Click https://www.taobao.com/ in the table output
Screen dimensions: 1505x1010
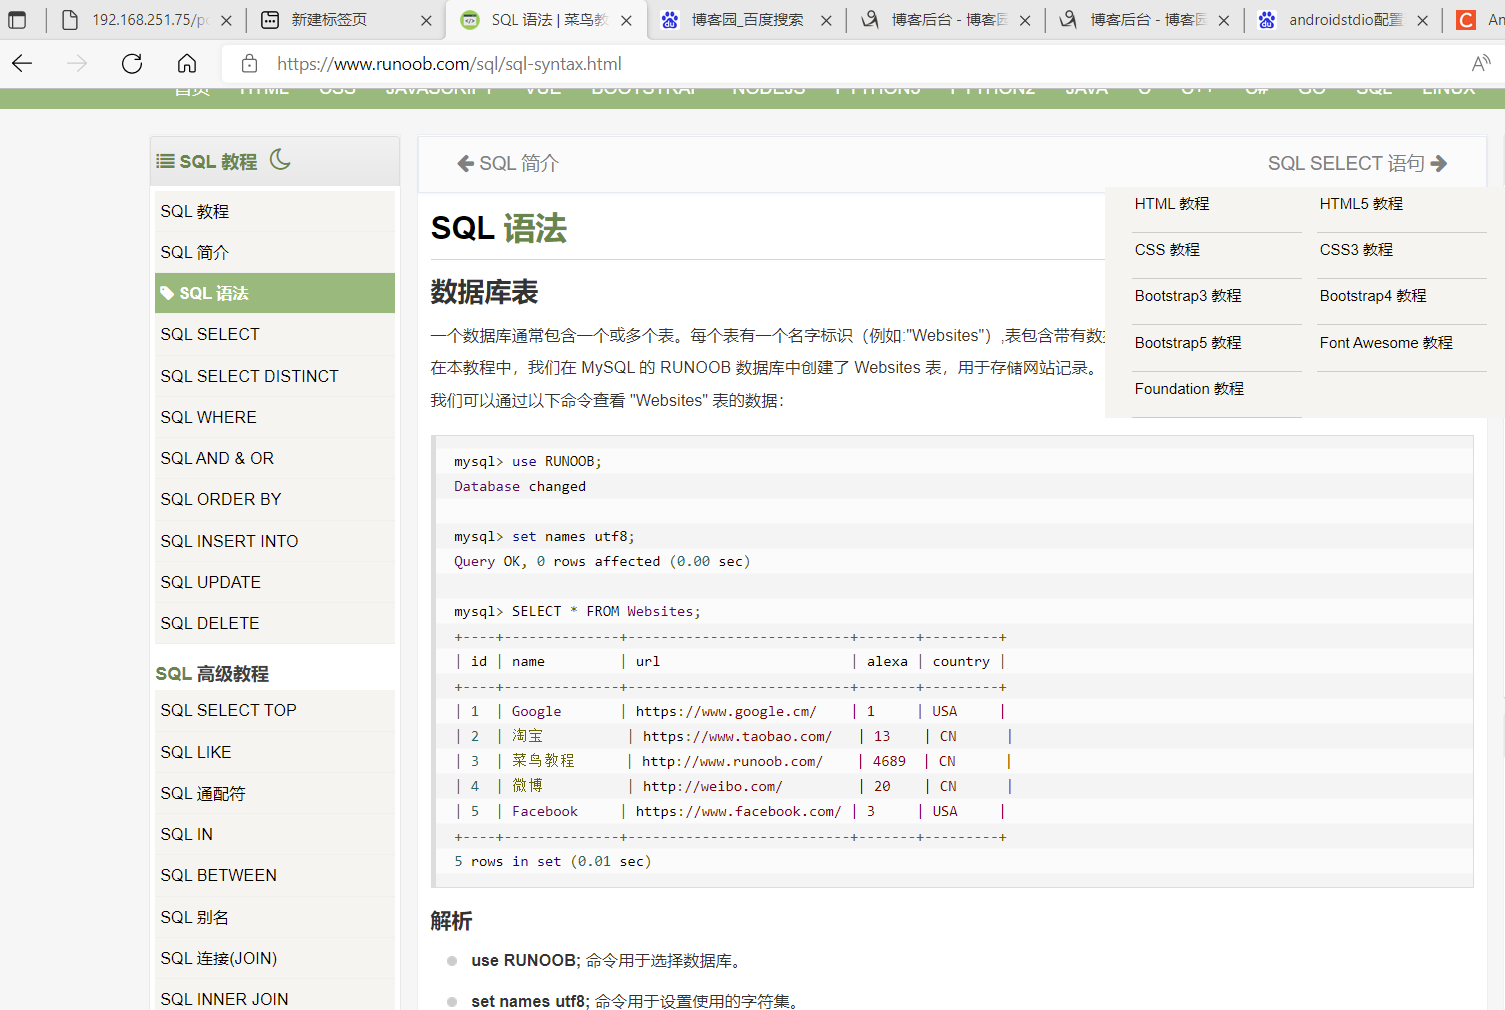coord(737,736)
